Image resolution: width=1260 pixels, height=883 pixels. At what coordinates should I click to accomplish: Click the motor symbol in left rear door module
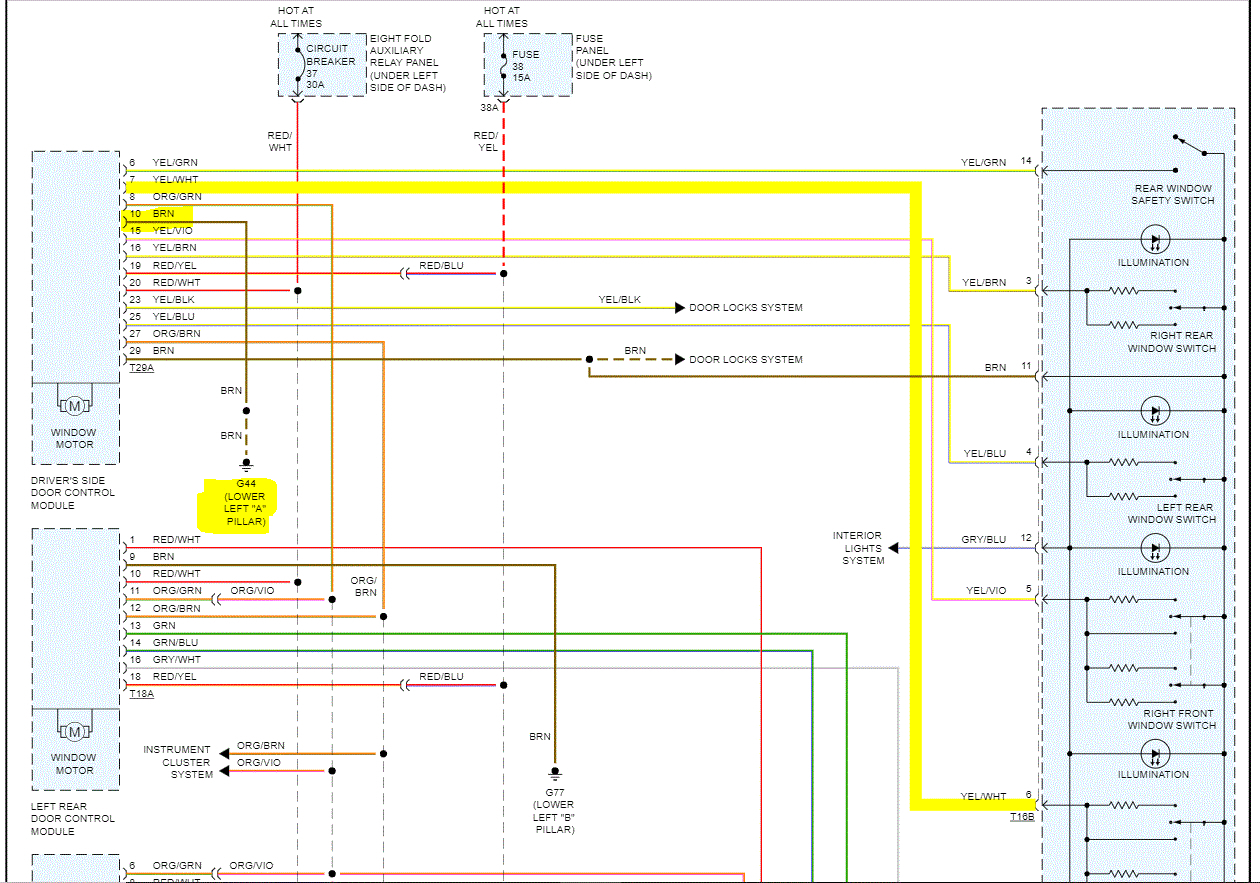coord(75,731)
